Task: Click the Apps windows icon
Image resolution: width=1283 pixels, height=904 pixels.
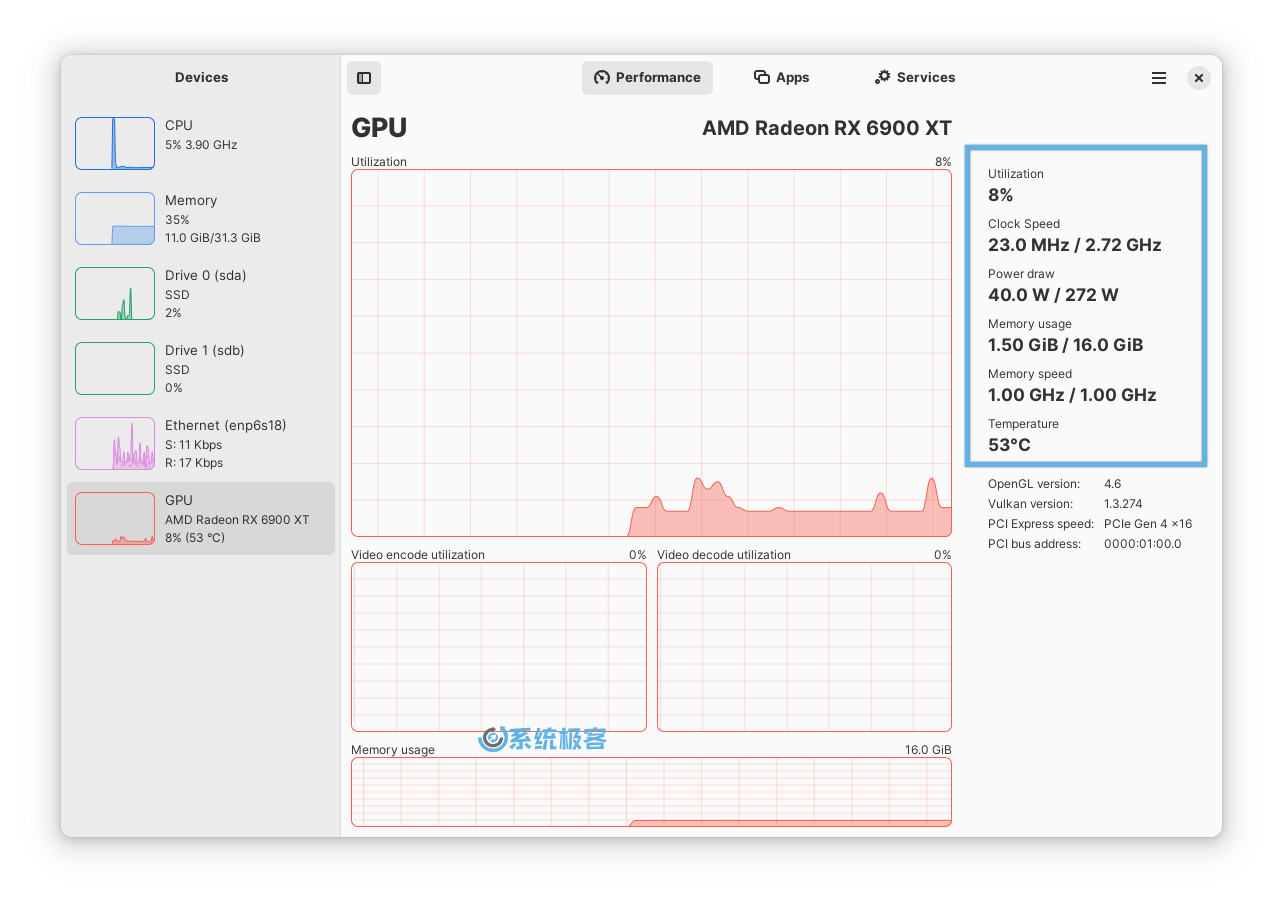Action: (x=762, y=77)
